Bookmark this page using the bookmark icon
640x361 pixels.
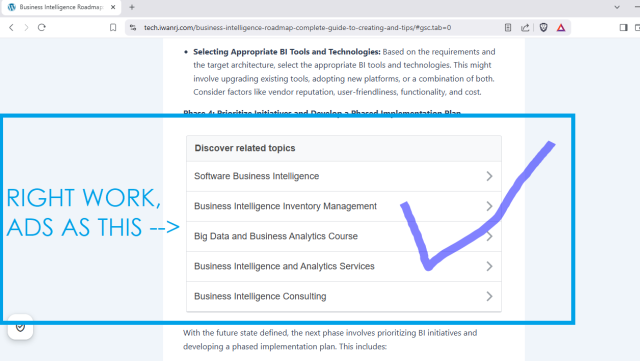pyautogui.click(x=113, y=27)
